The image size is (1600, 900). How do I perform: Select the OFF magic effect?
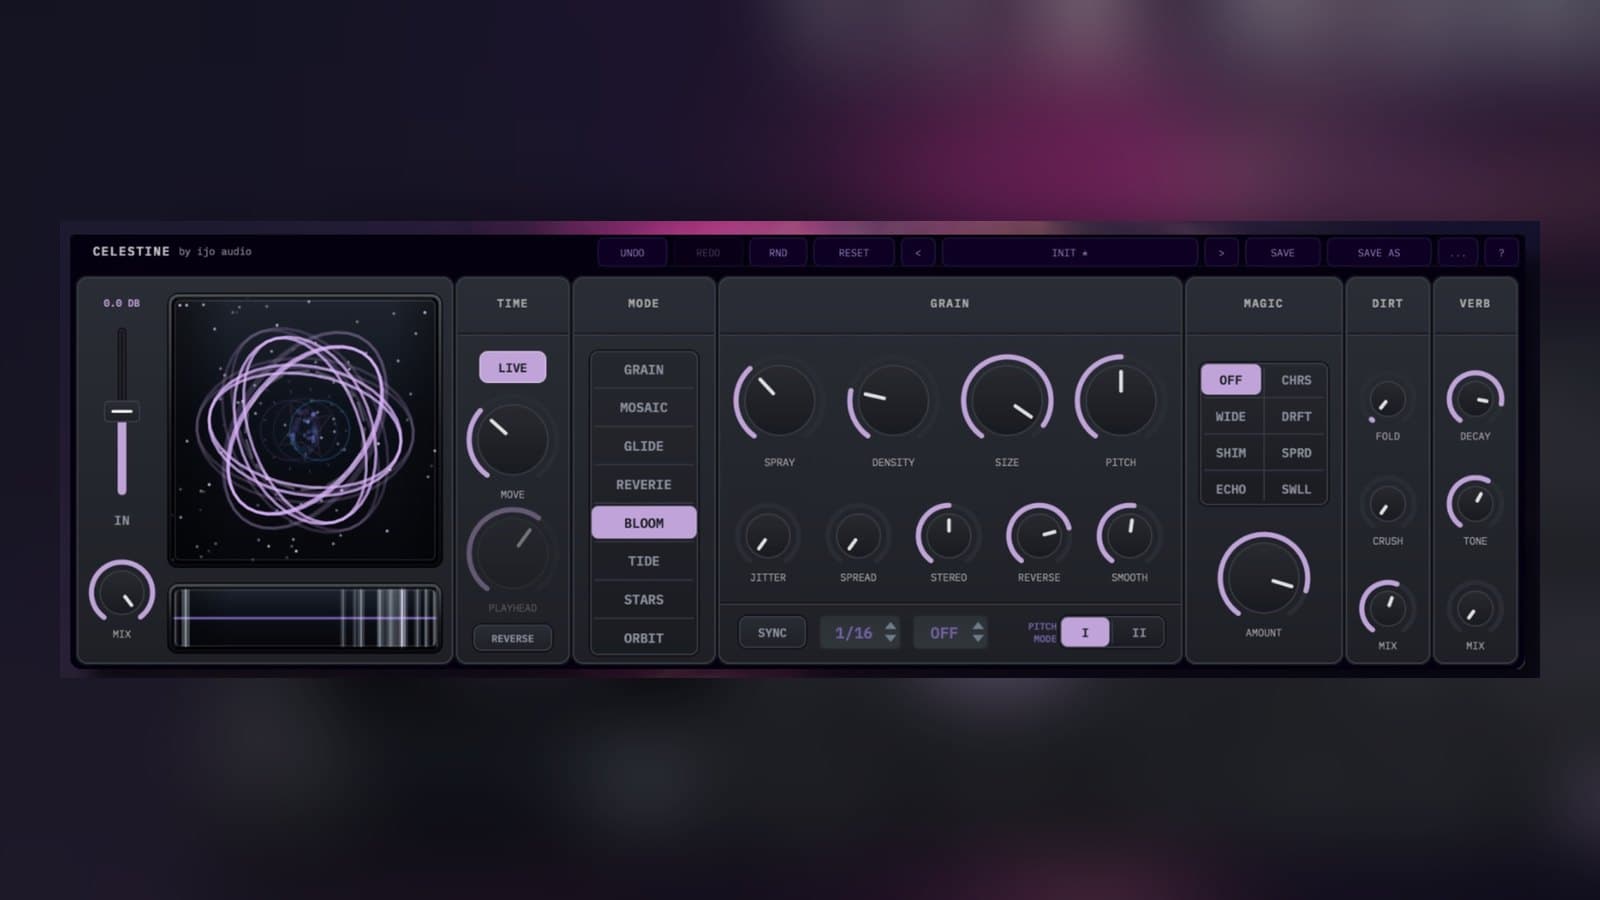tap(1231, 380)
